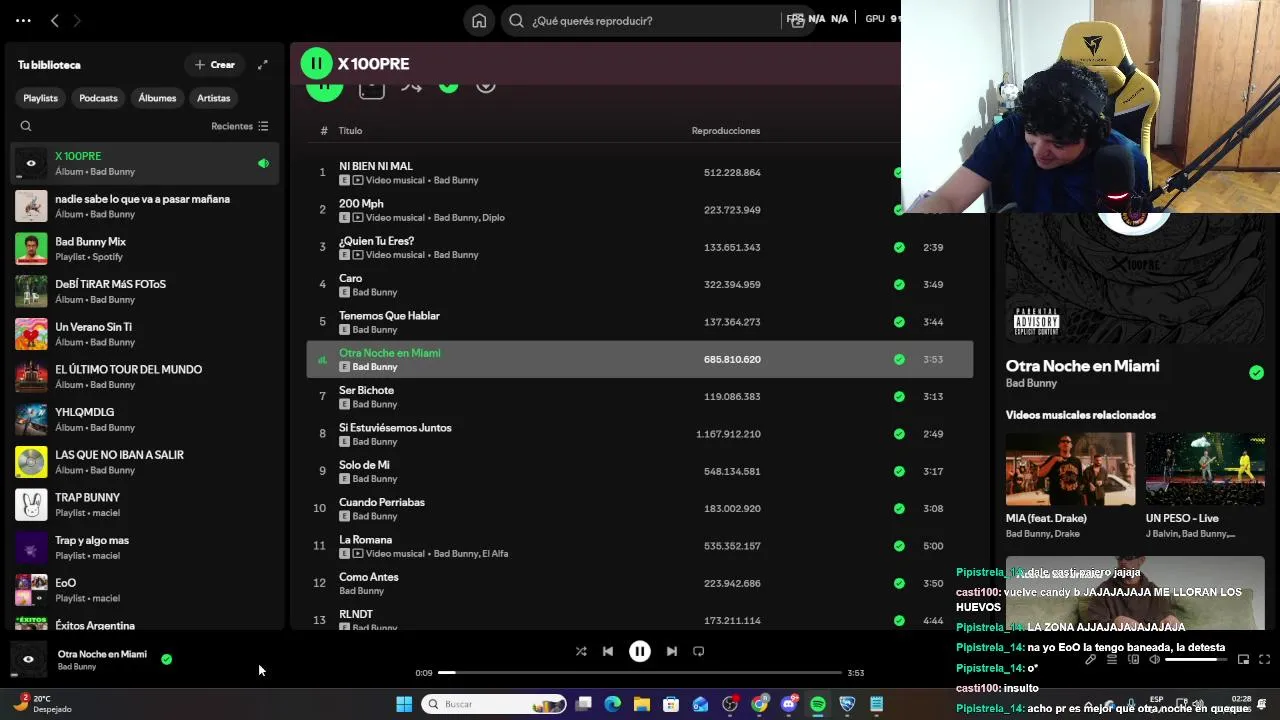The height and width of the screenshot is (720, 1280).
Task: Toggle saved checkmark in Otra Noche en Miami sidebar
Action: point(1256,373)
